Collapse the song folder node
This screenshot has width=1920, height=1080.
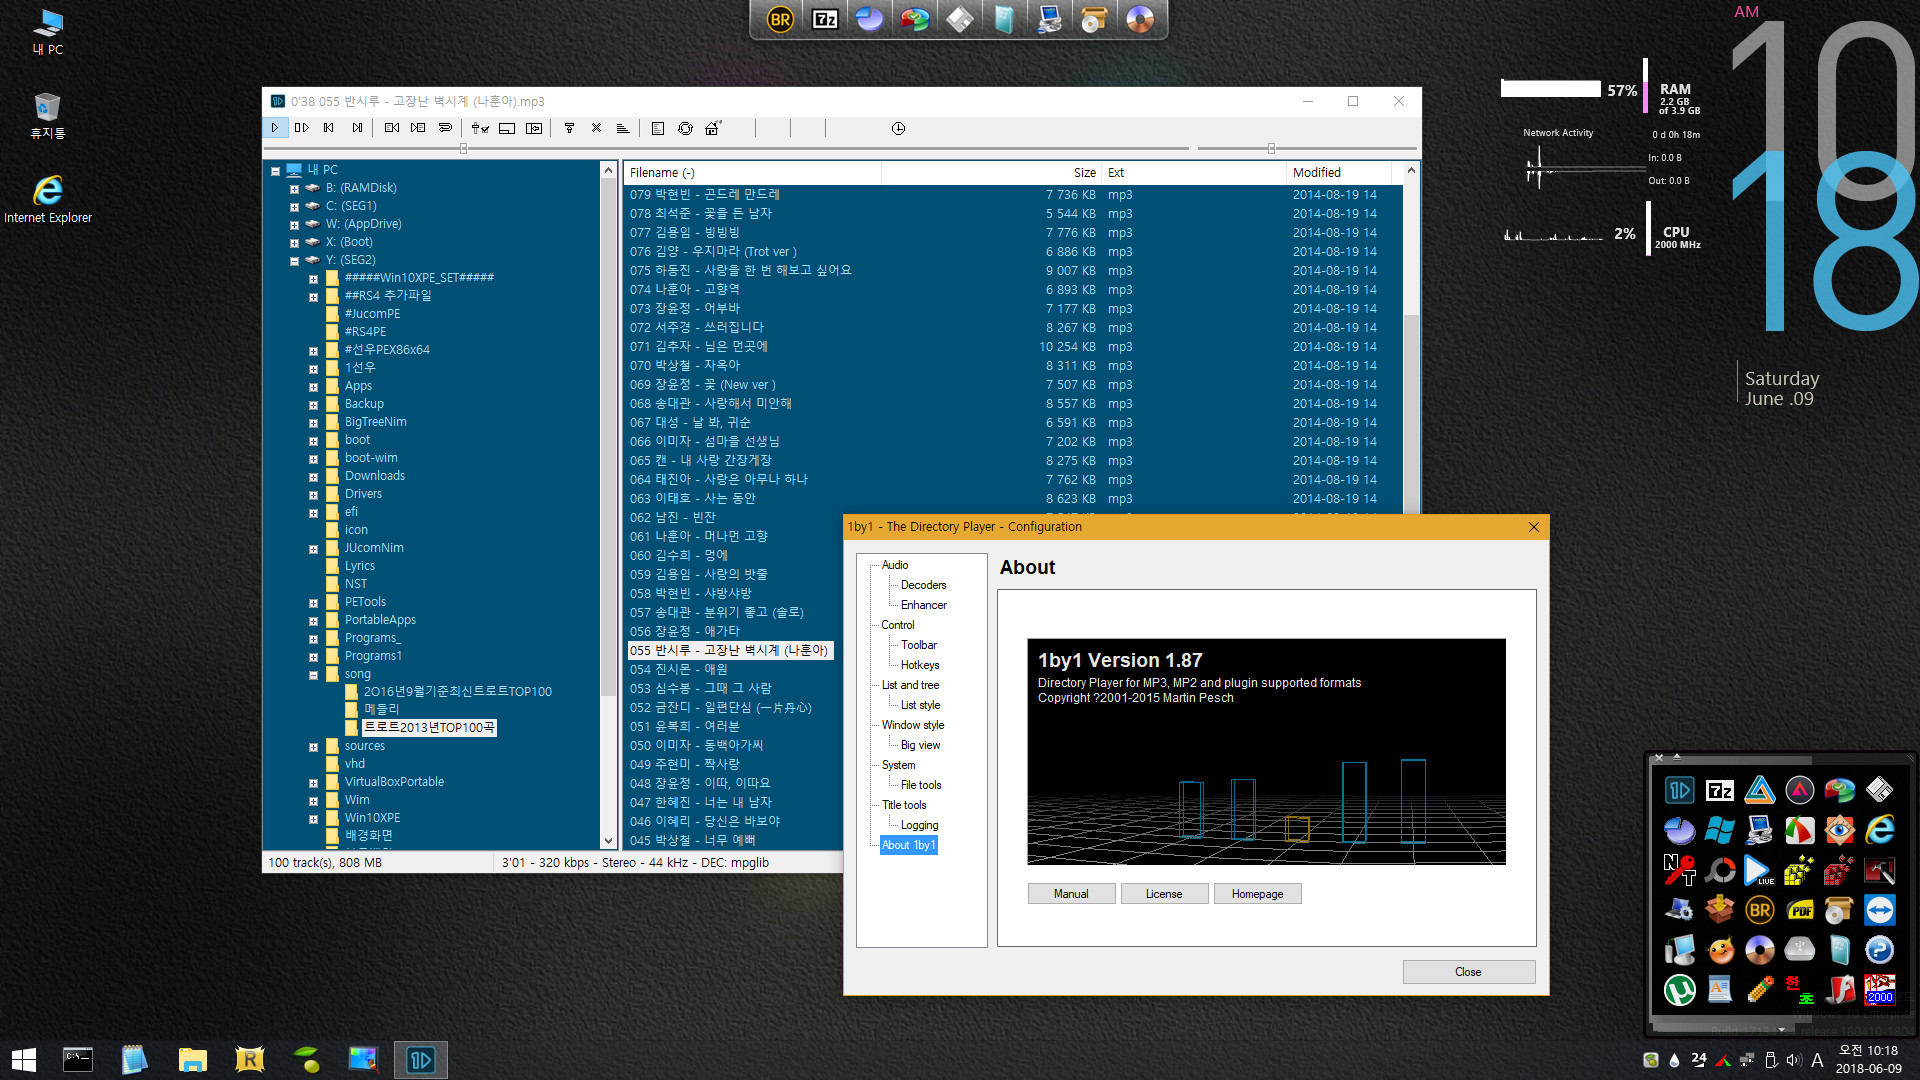coord(313,675)
